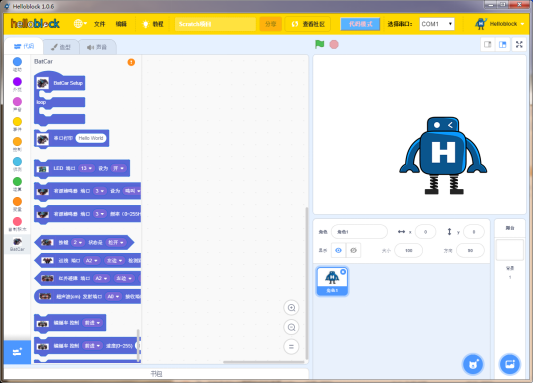
Task: Click the choose a sprite button
Action: (473, 364)
